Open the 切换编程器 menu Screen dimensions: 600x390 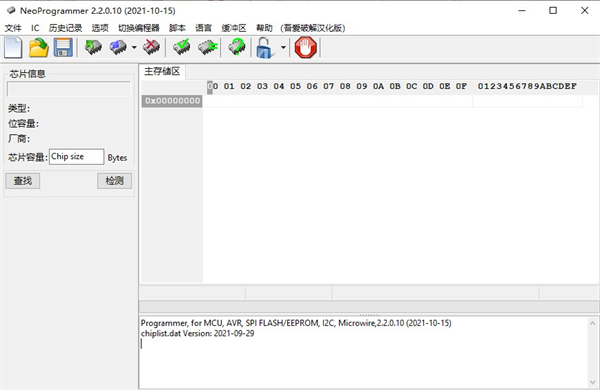(x=139, y=28)
